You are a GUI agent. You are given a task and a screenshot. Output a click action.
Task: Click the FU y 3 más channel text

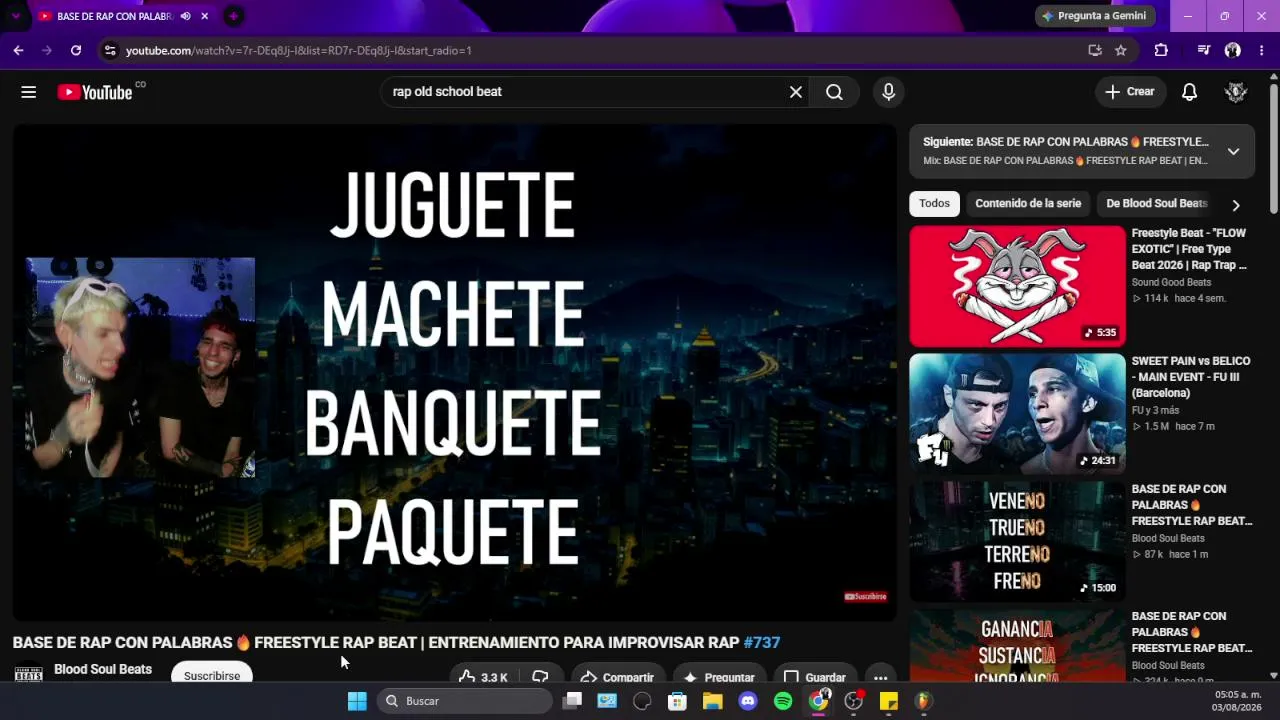tap(1155, 411)
